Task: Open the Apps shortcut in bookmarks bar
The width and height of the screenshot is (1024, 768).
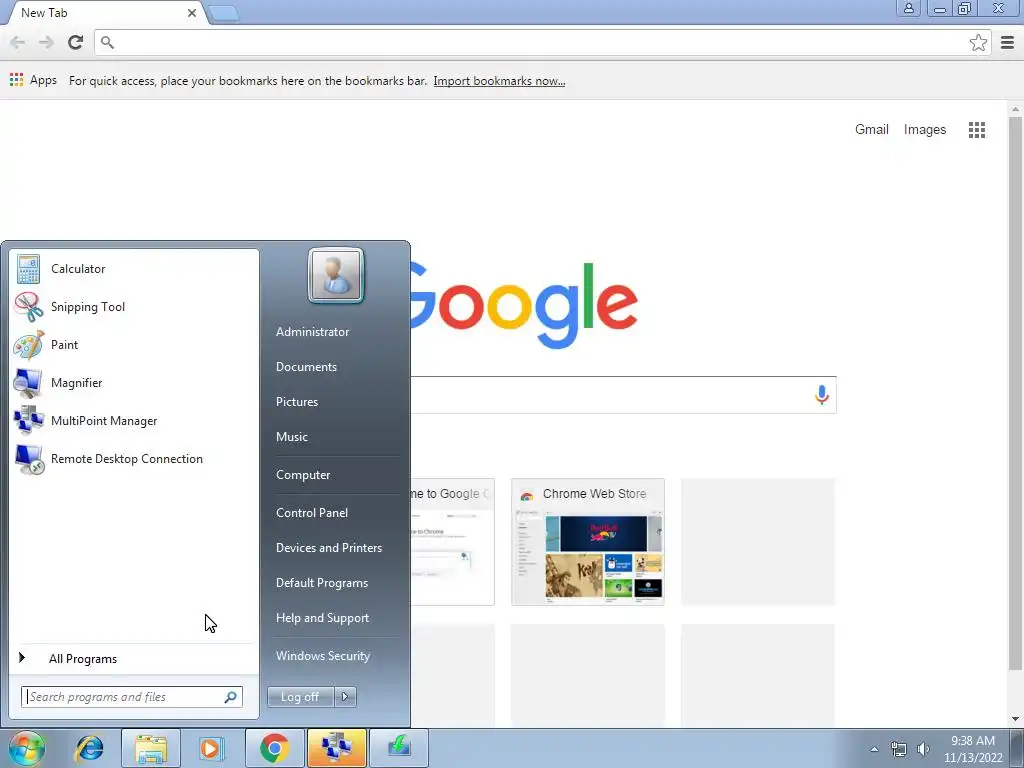Action: click(x=33, y=80)
